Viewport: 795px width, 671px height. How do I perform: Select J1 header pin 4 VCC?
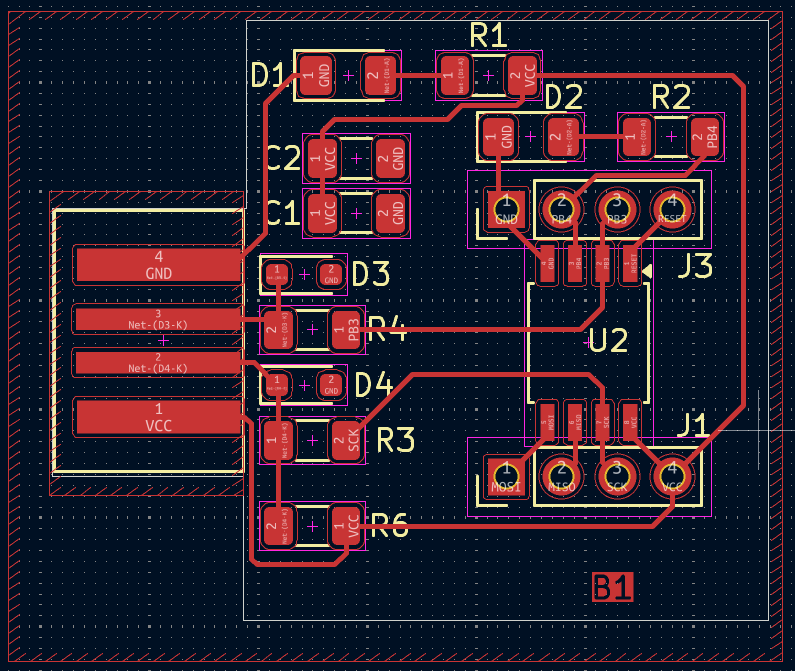coord(672,473)
